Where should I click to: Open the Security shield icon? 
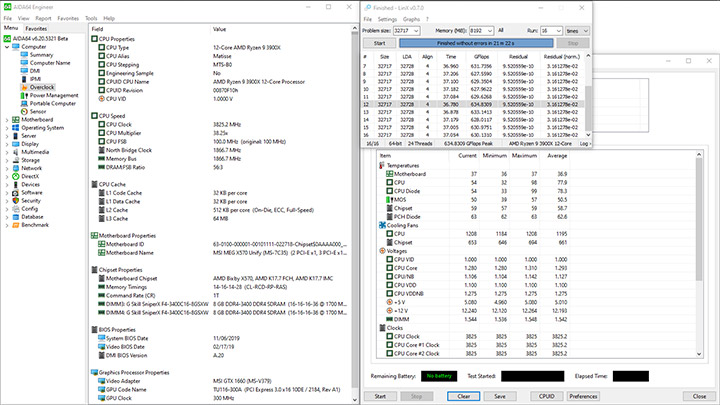[x=16, y=201]
